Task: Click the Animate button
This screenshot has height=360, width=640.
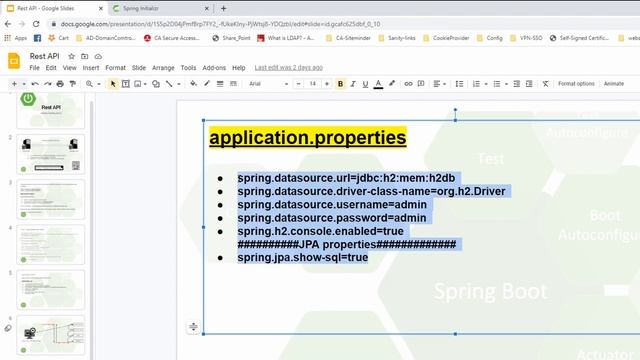Action: click(x=613, y=84)
